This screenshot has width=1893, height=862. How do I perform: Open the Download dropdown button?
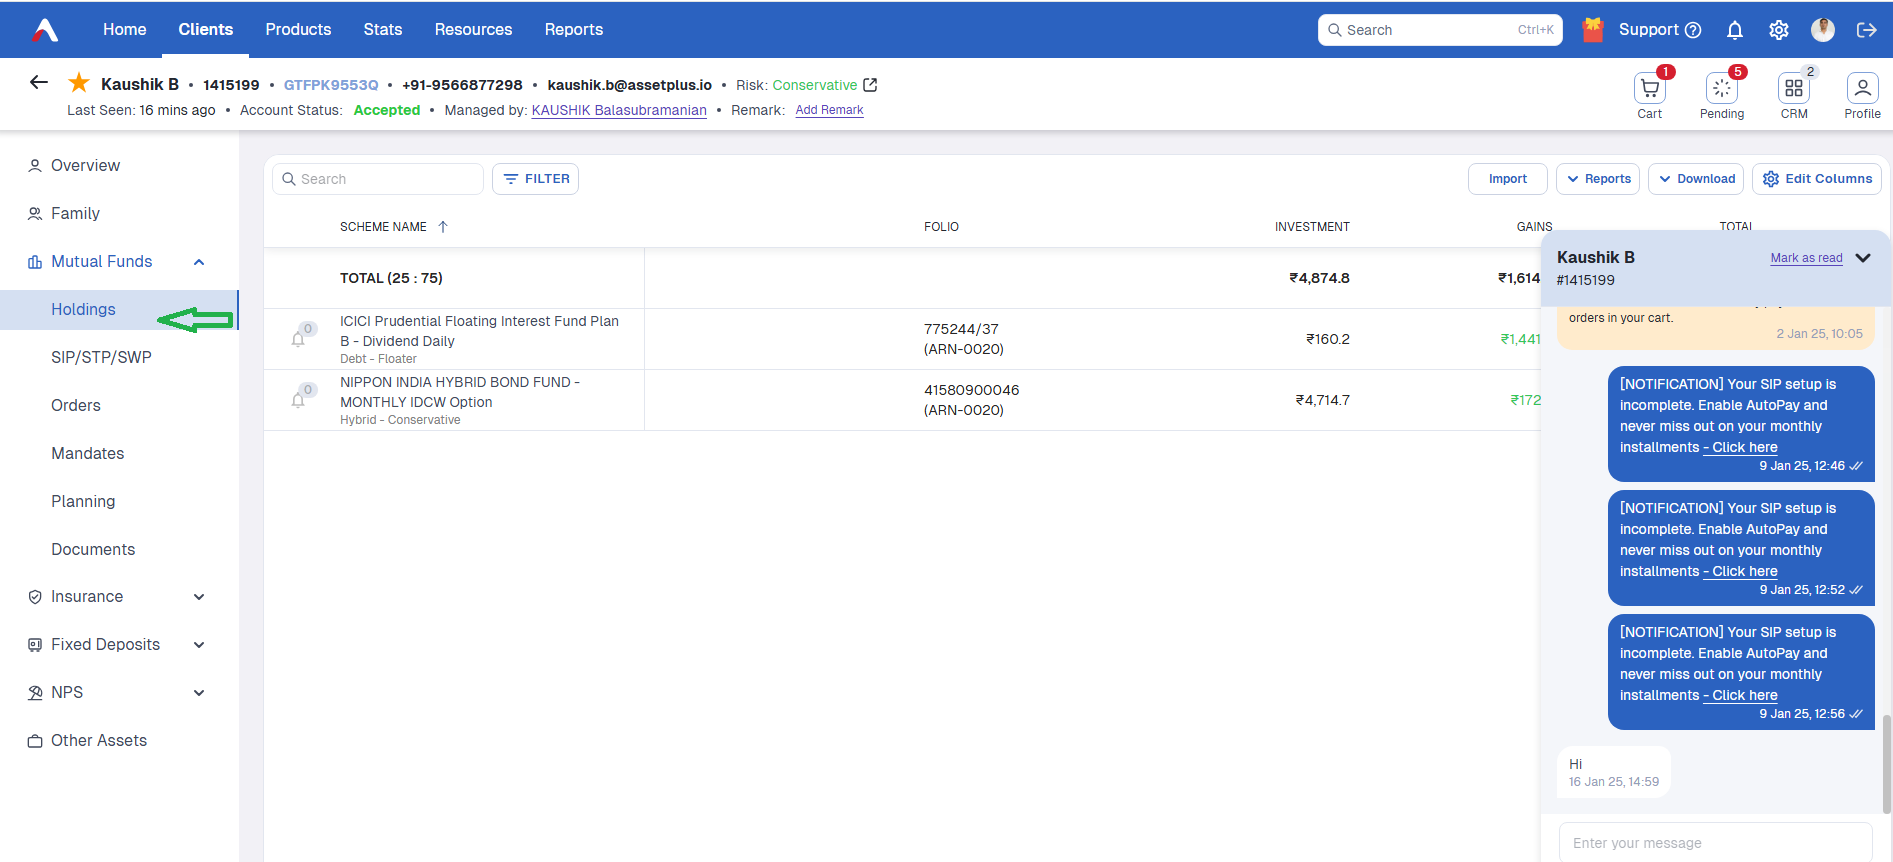click(x=1696, y=179)
